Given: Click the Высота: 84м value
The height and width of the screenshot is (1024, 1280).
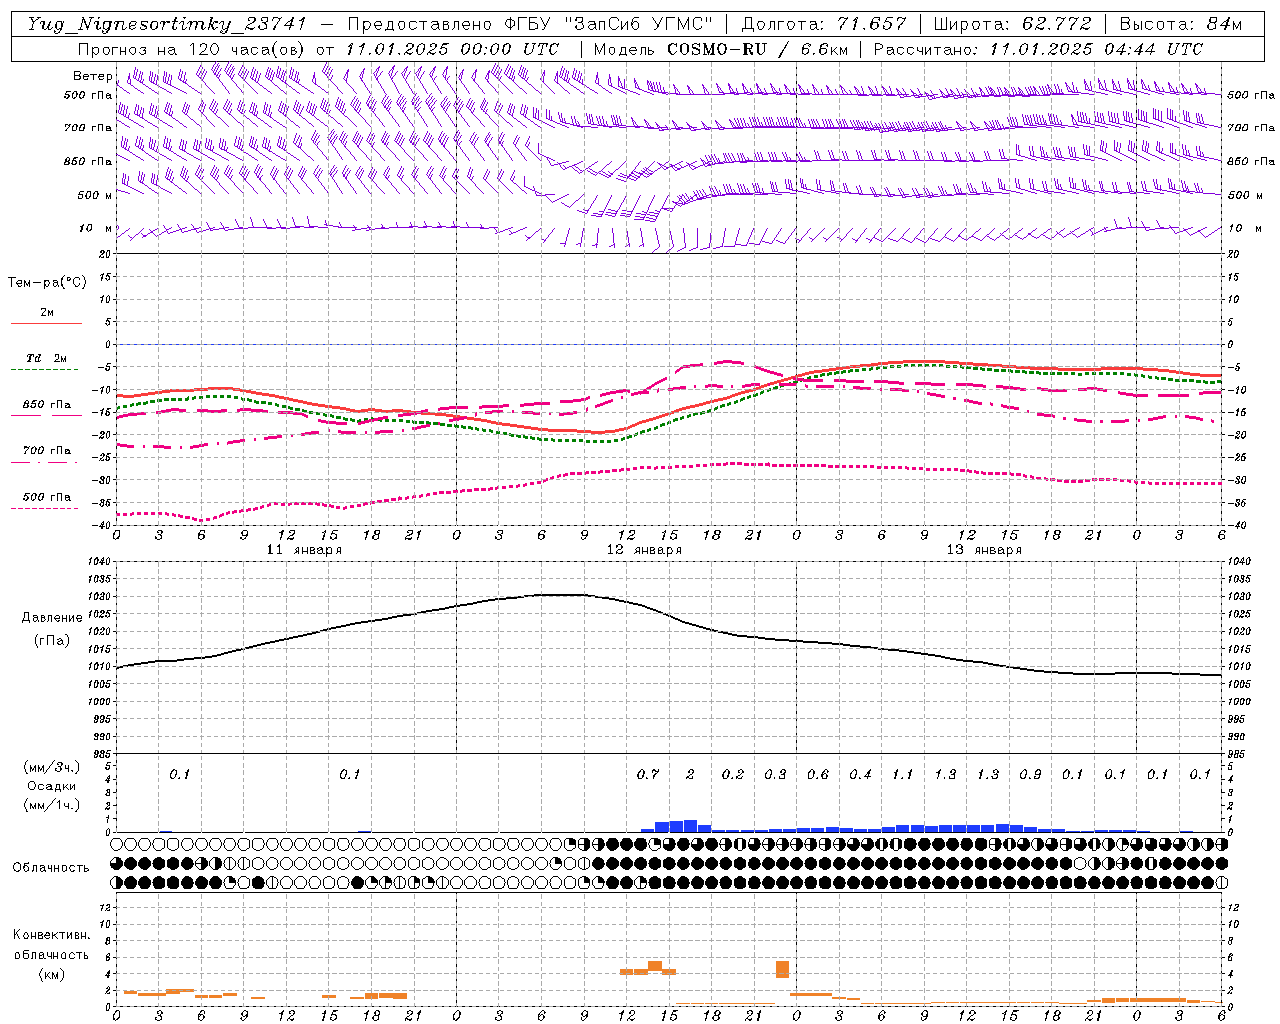Looking at the screenshot, I should (1181, 24).
